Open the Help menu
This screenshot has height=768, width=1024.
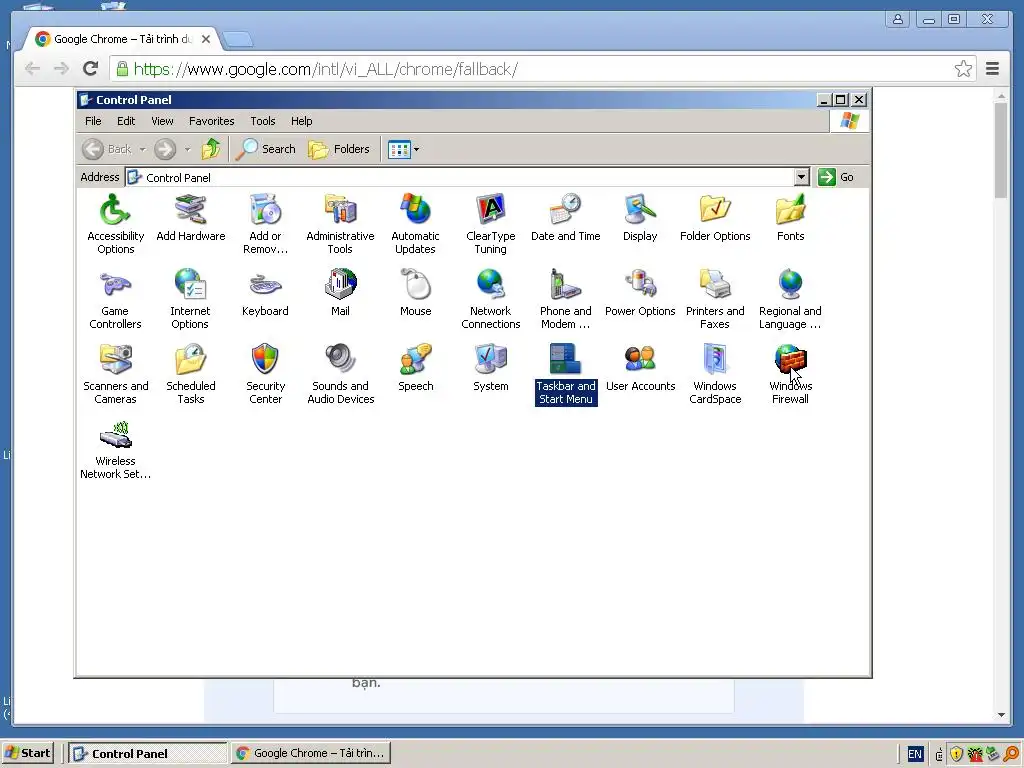[x=302, y=121]
